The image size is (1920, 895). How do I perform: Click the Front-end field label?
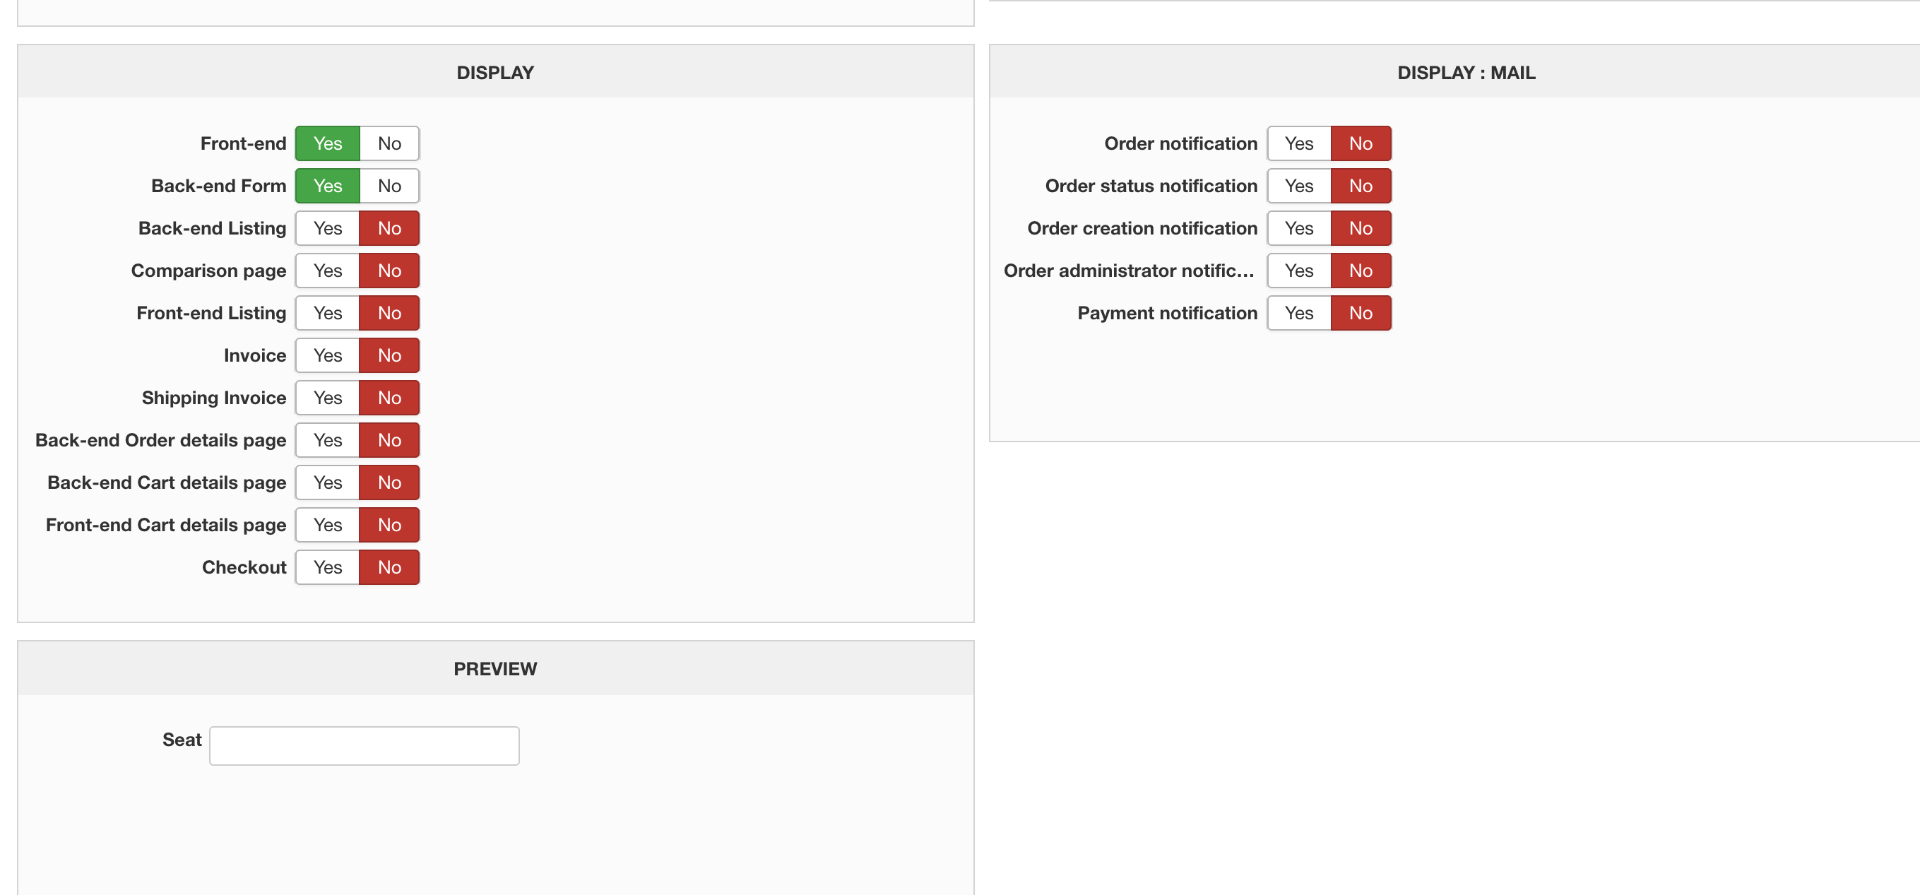tap(243, 143)
